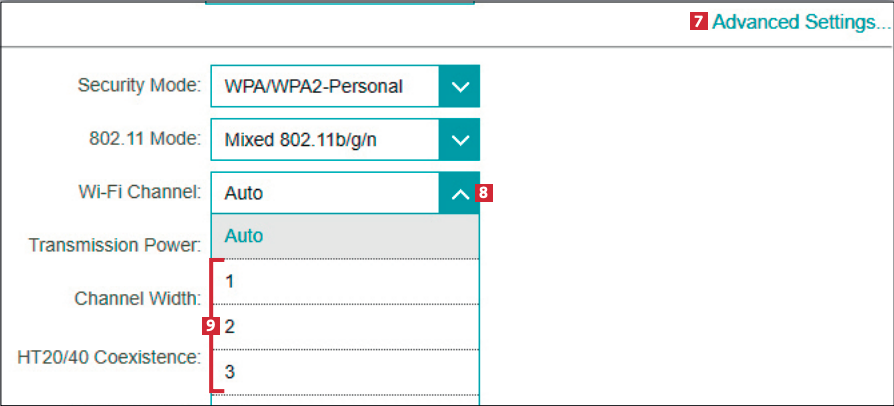Click the Transmission Power label

pos(116,244)
